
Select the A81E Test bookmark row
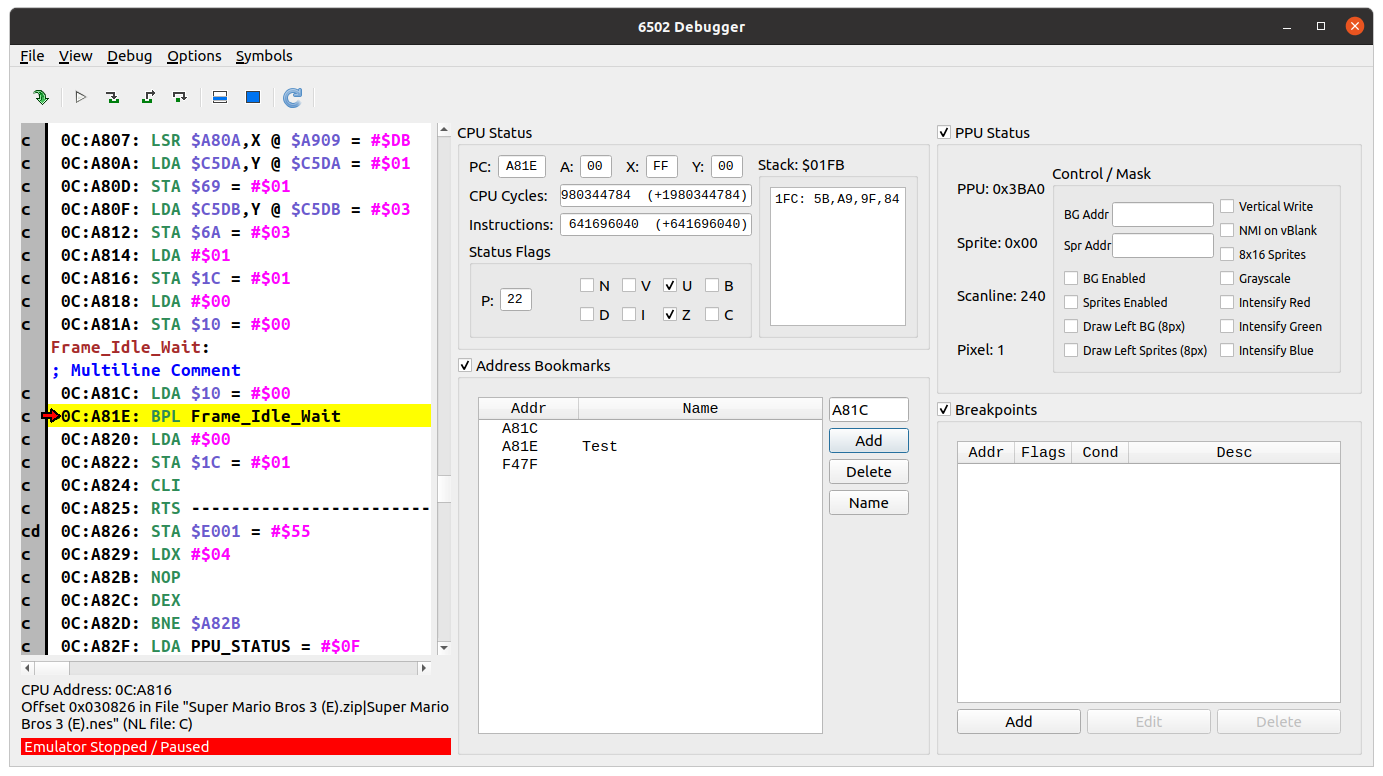click(x=650, y=446)
